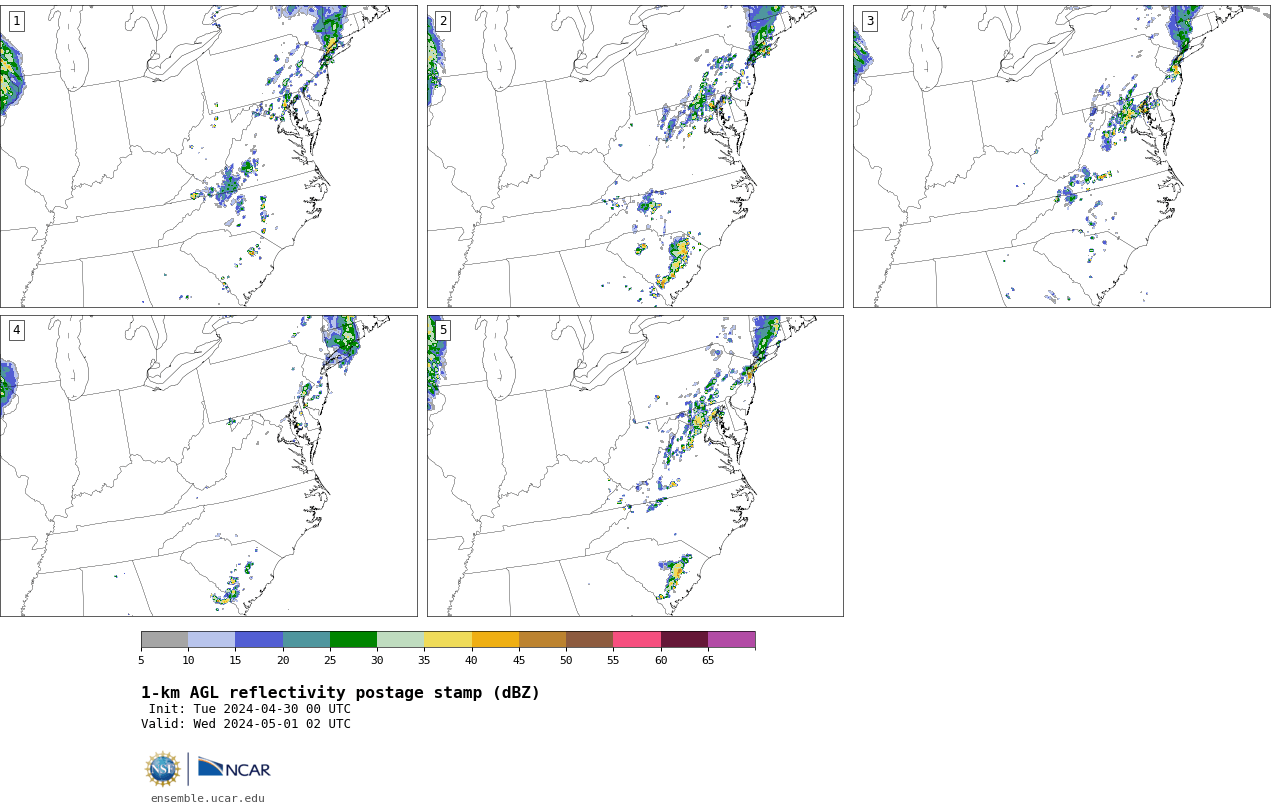Click the tan-brown 45-50 dBZ swatch
The height and width of the screenshot is (809, 1280).
pos(542,640)
